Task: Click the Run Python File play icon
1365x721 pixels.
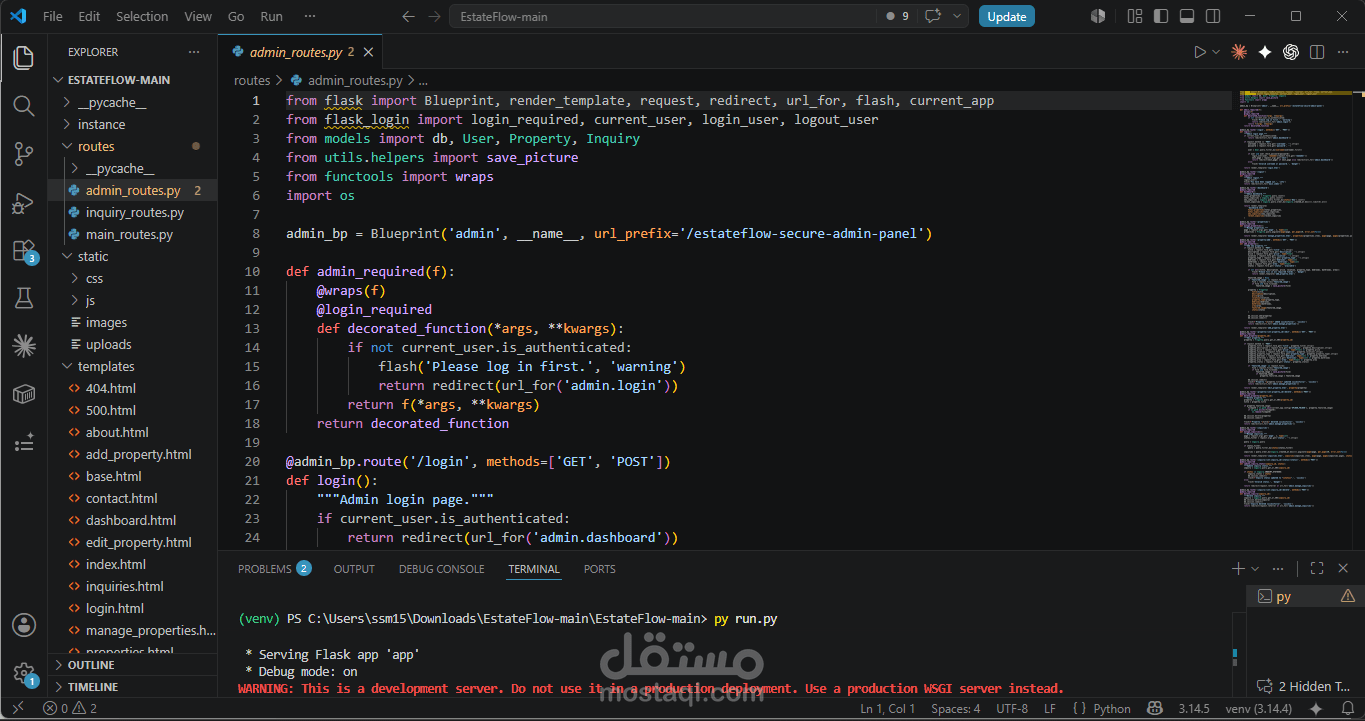Action: (x=1200, y=52)
